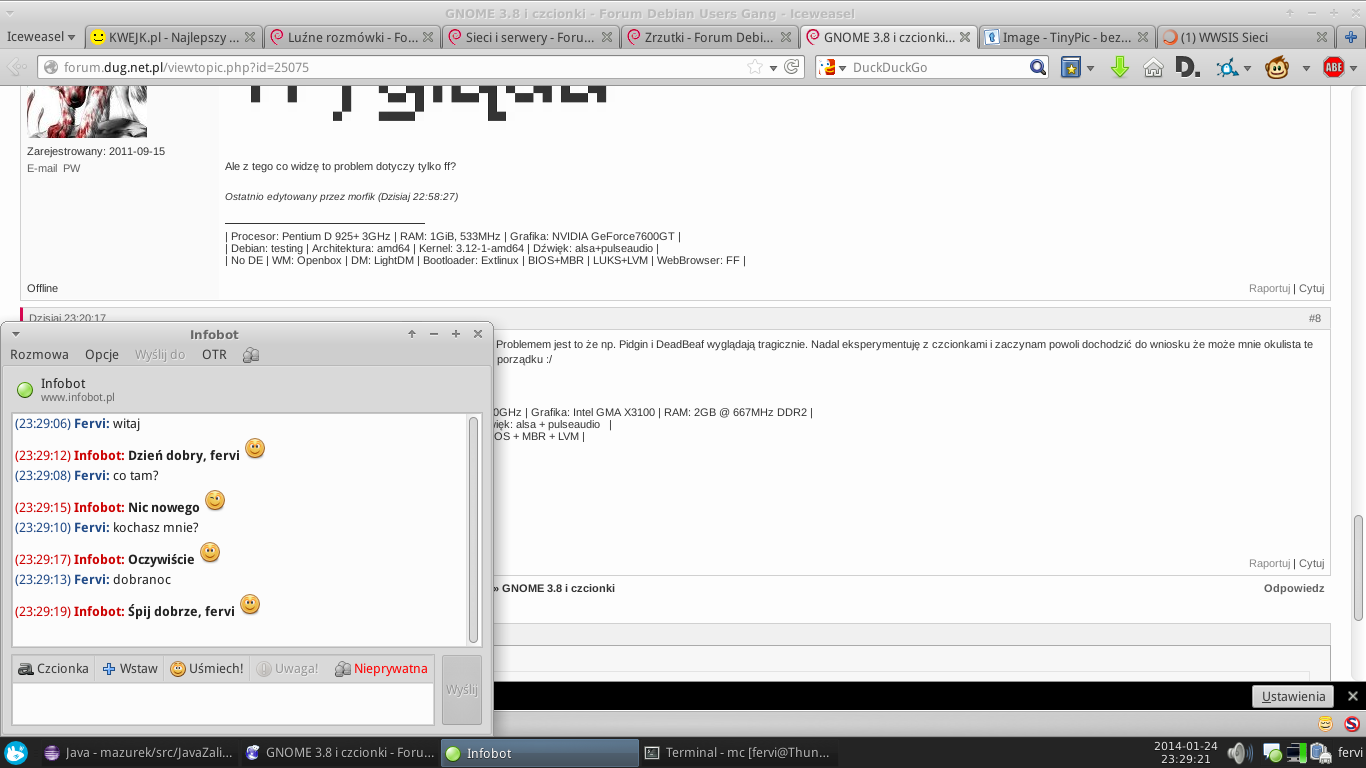The image size is (1366, 768).
Task: Open the Iceweasel application menu dropdown
Action: coord(42,37)
